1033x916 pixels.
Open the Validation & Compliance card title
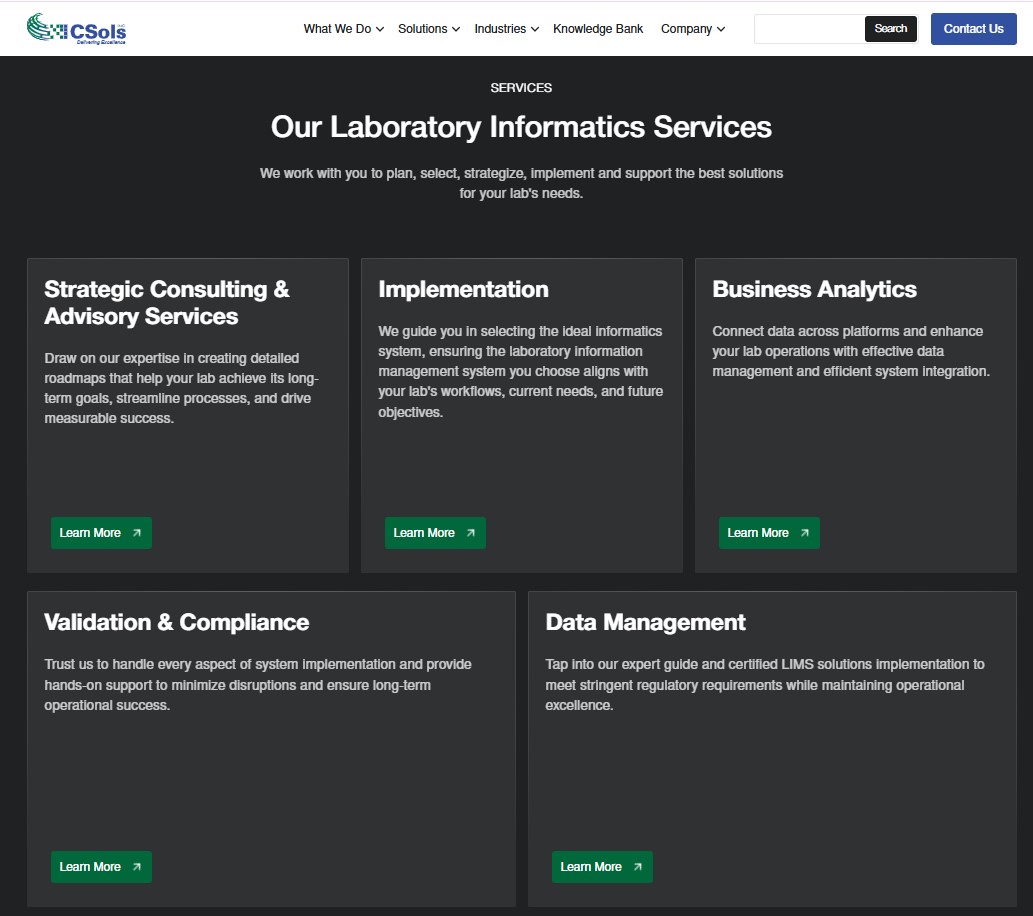click(177, 622)
